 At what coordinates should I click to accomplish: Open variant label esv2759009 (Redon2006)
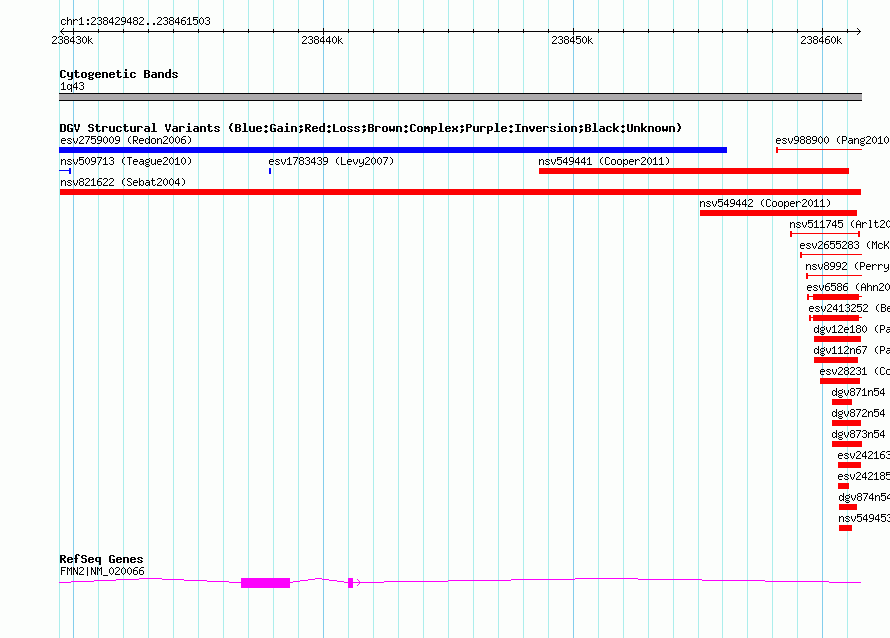[x=126, y=140]
